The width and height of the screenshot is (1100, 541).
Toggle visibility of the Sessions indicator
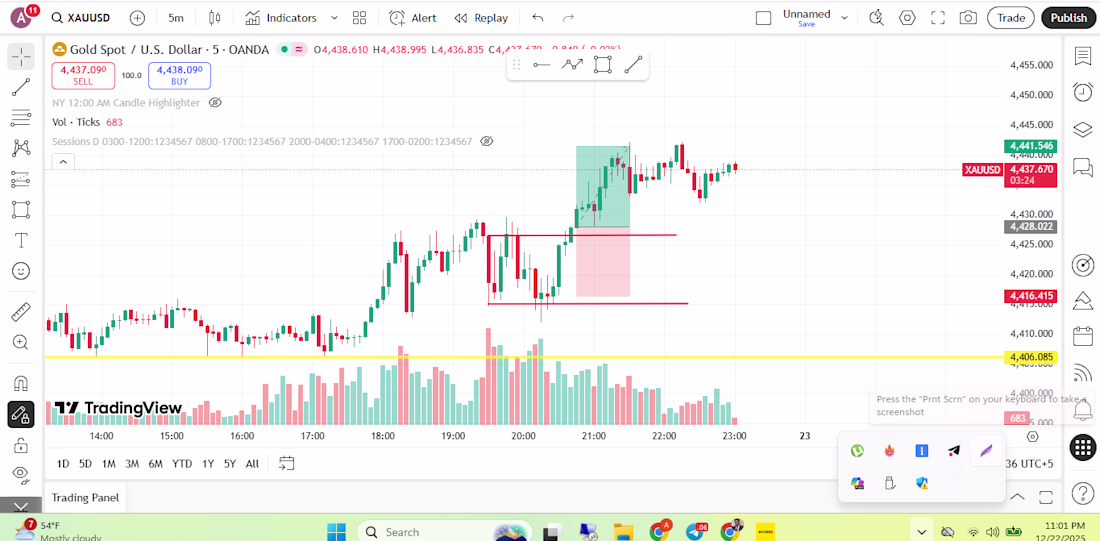(x=487, y=142)
